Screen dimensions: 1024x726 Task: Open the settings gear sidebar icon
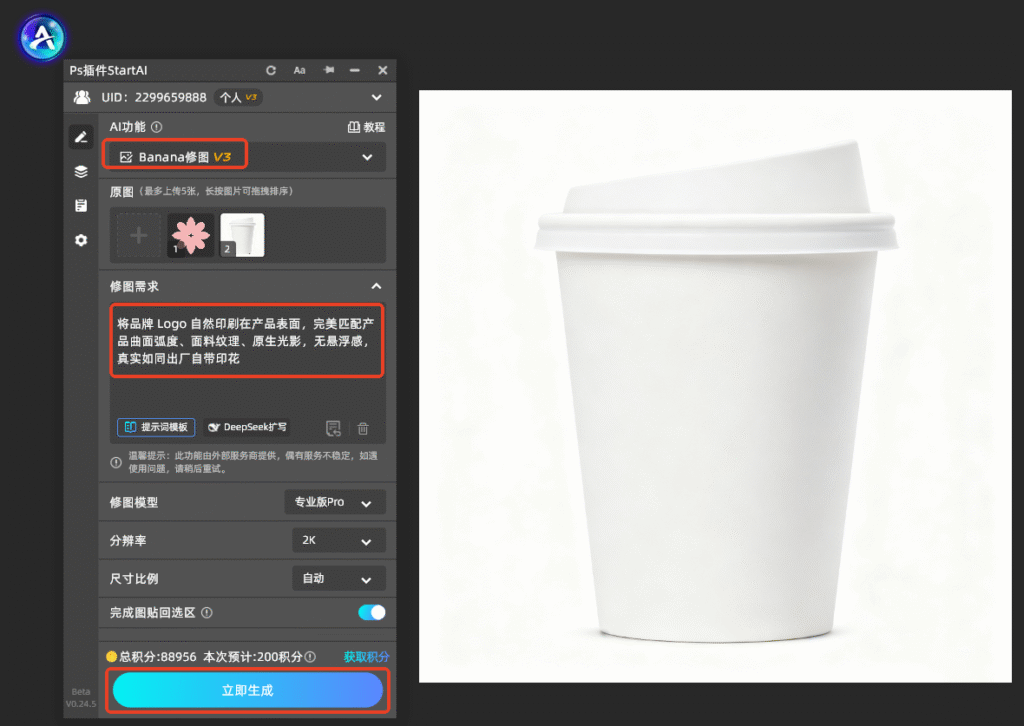(81, 240)
